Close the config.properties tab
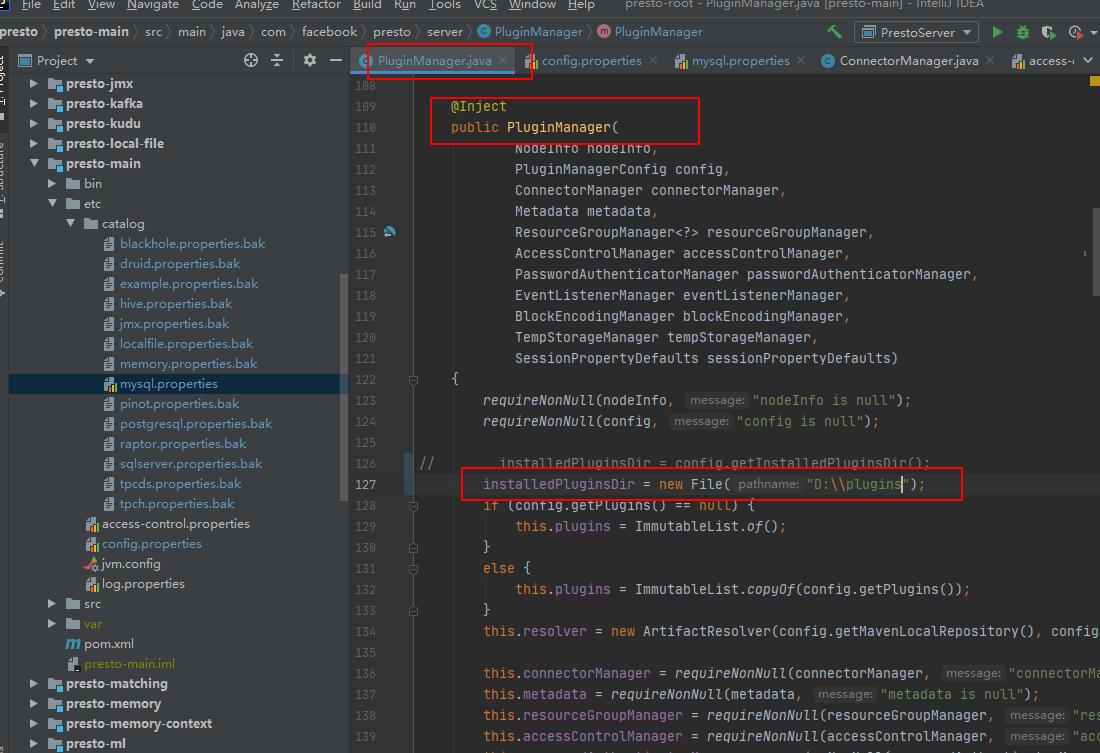1100x753 pixels. pyautogui.click(x=653, y=60)
